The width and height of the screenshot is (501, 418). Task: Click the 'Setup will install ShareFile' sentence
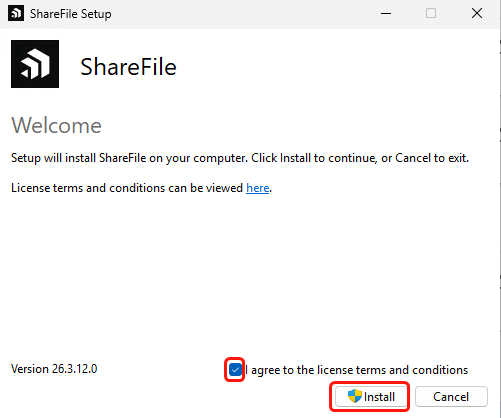[240, 158]
